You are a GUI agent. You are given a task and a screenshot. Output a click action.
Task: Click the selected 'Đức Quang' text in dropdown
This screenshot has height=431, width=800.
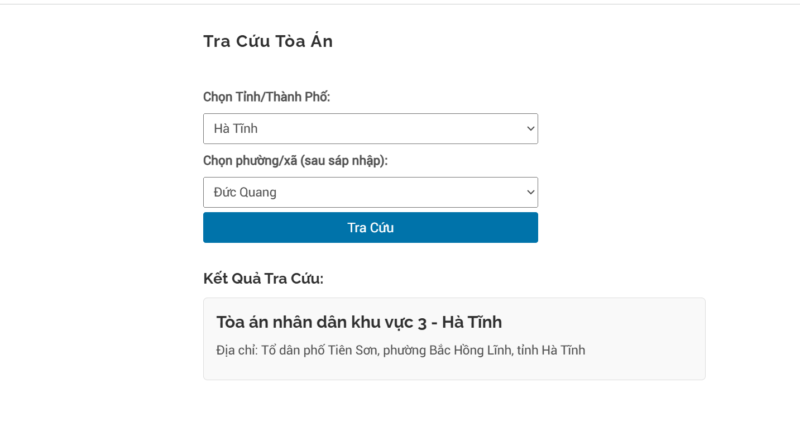(245, 192)
